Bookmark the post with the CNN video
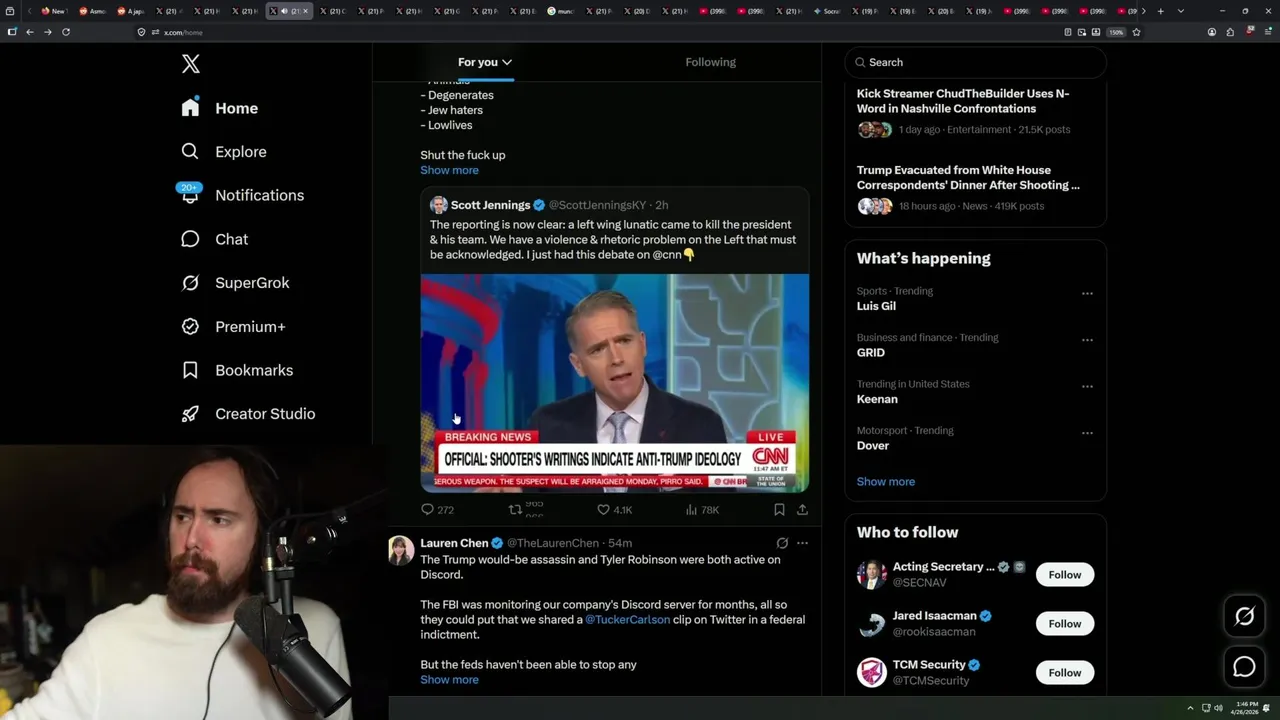 [x=779, y=510]
